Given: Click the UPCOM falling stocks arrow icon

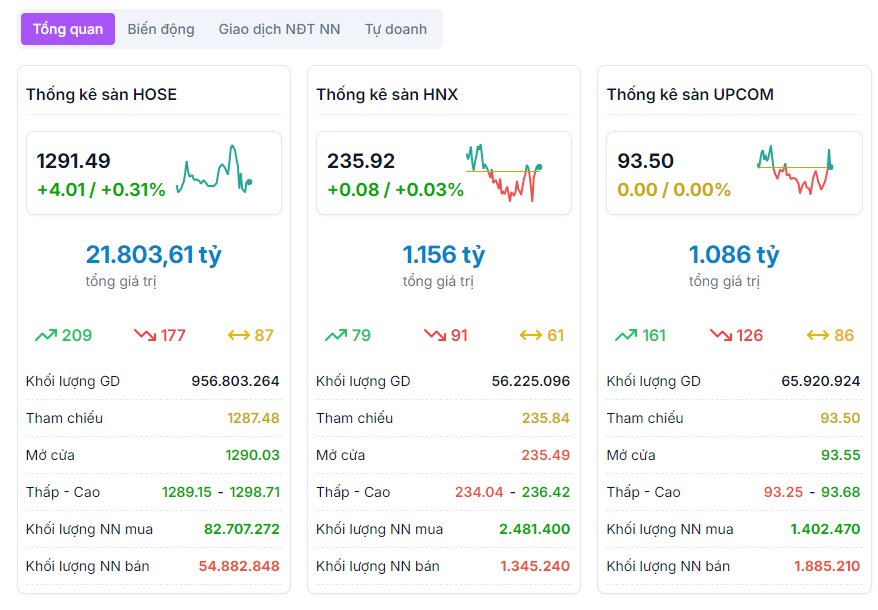Looking at the screenshot, I should [x=721, y=336].
